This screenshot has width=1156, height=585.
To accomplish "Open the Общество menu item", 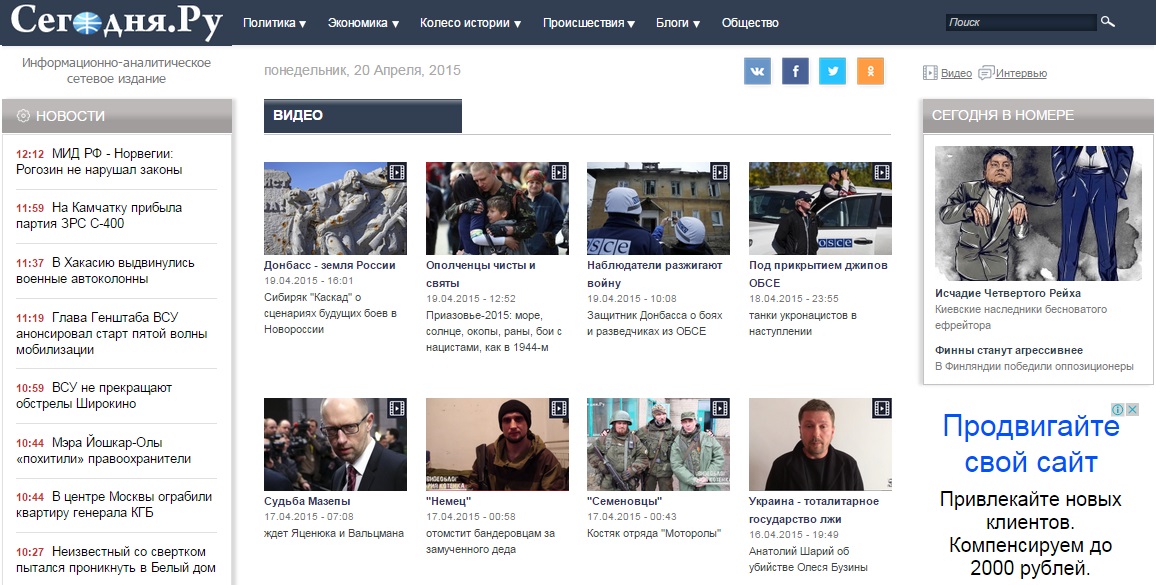I will (750, 23).
